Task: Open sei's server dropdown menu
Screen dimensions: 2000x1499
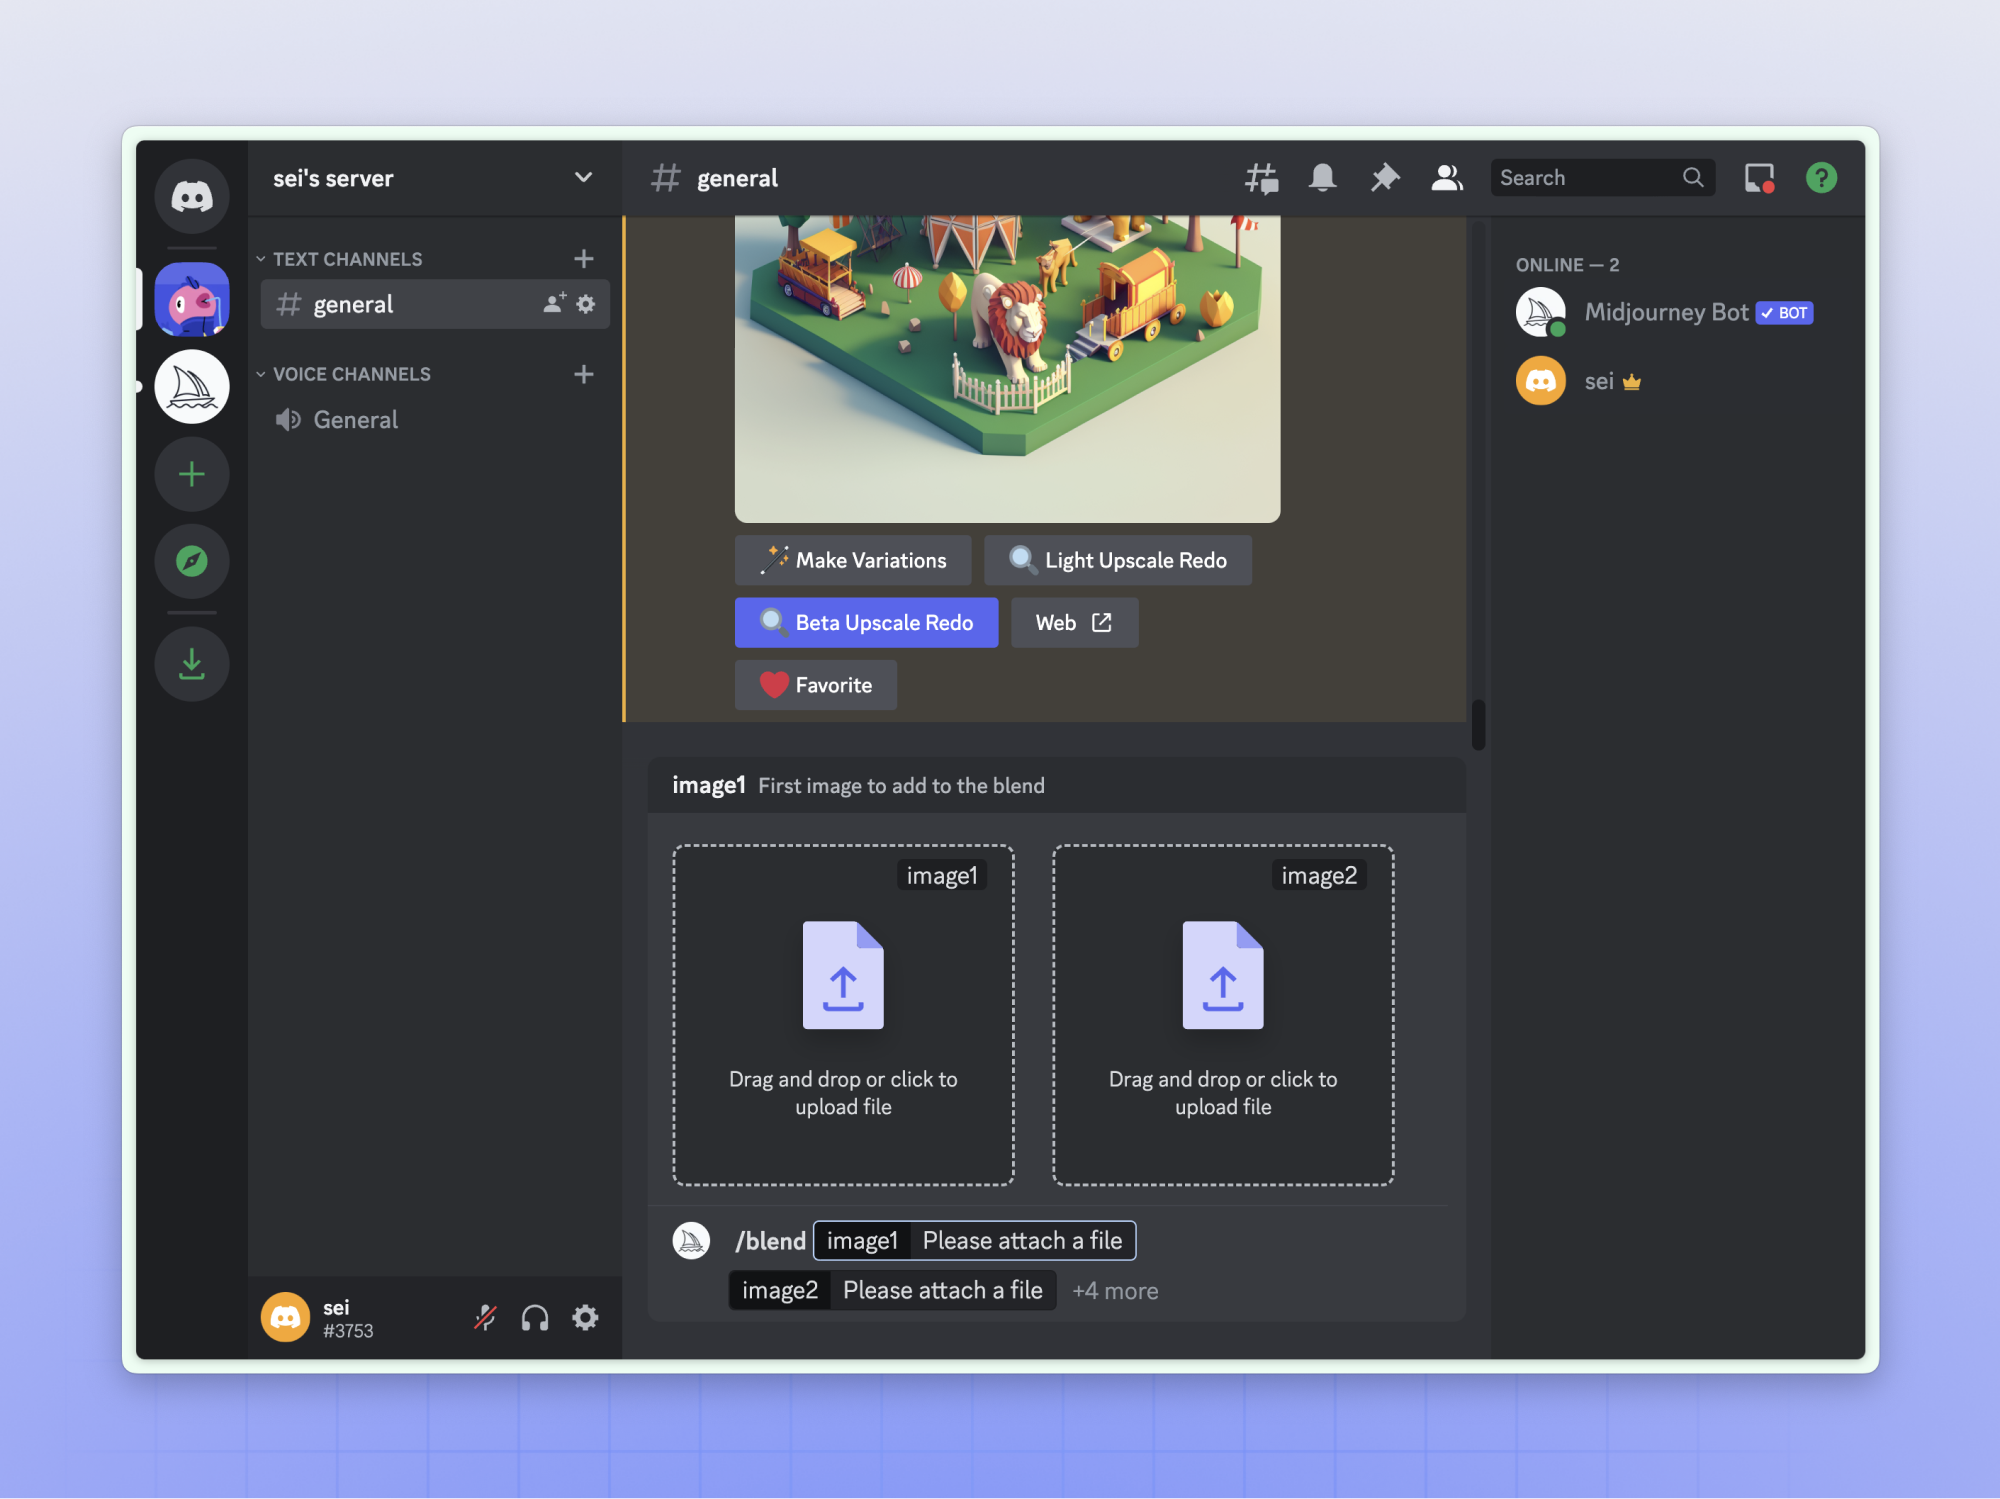Action: (x=583, y=178)
